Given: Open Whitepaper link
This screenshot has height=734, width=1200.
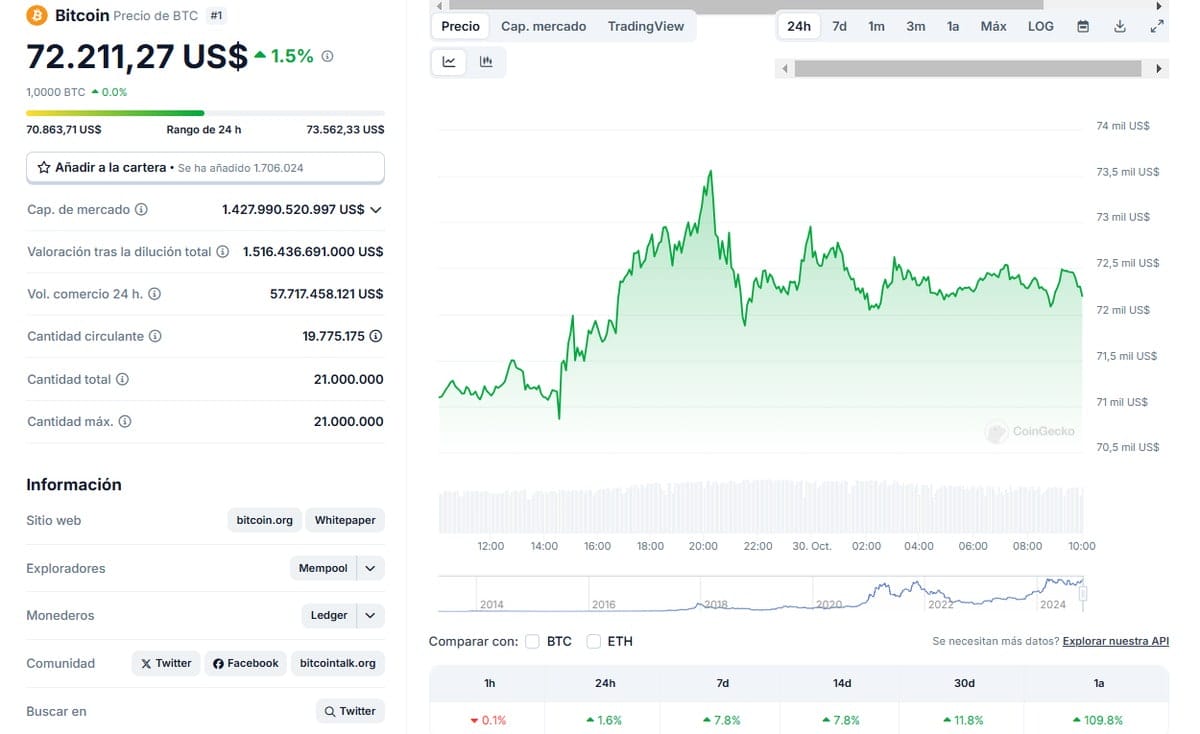Looking at the screenshot, I should coord(345,521).
